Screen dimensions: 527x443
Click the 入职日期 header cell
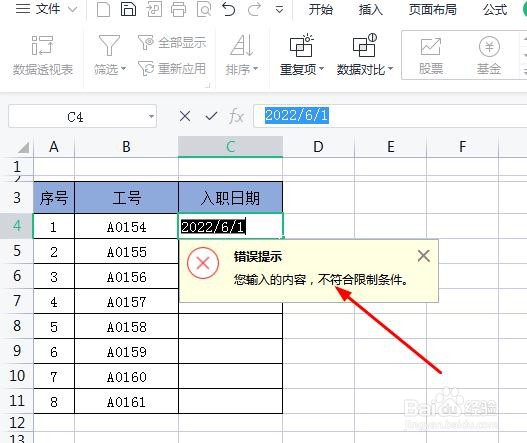tap(231, 198)
